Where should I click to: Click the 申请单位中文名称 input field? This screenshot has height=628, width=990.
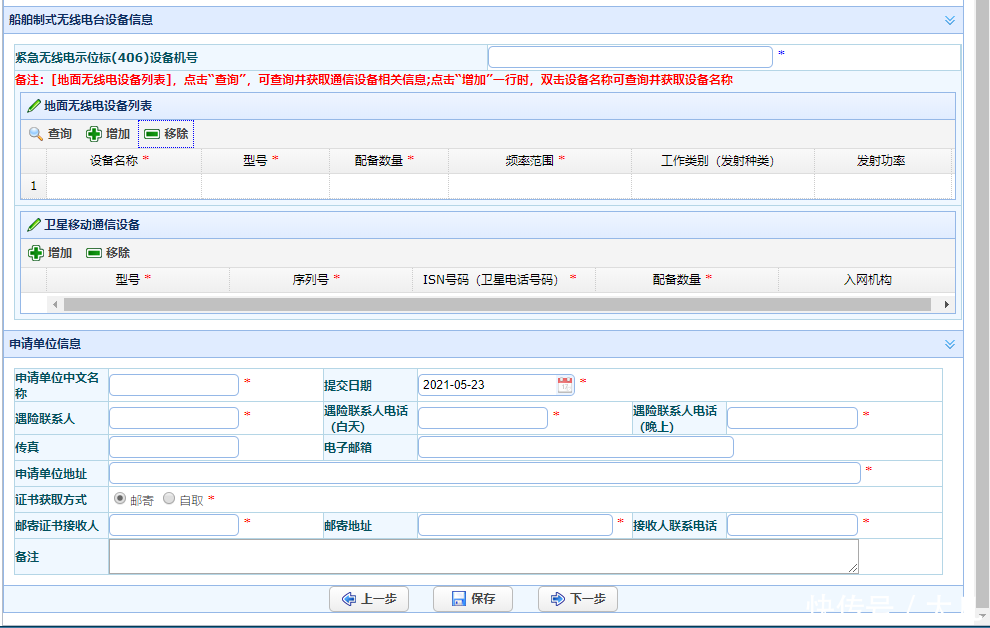coord(172,383)
